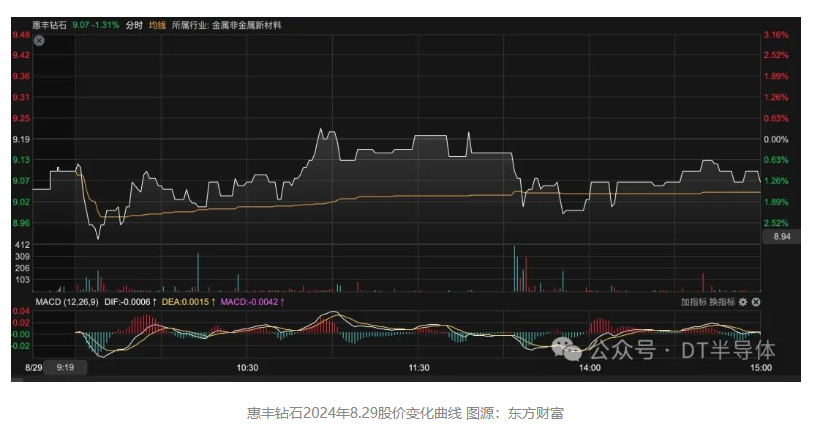Click the 加指标 add indicator button
The width and height of the screenshot is (813, 434).
[x=693, y=302]
